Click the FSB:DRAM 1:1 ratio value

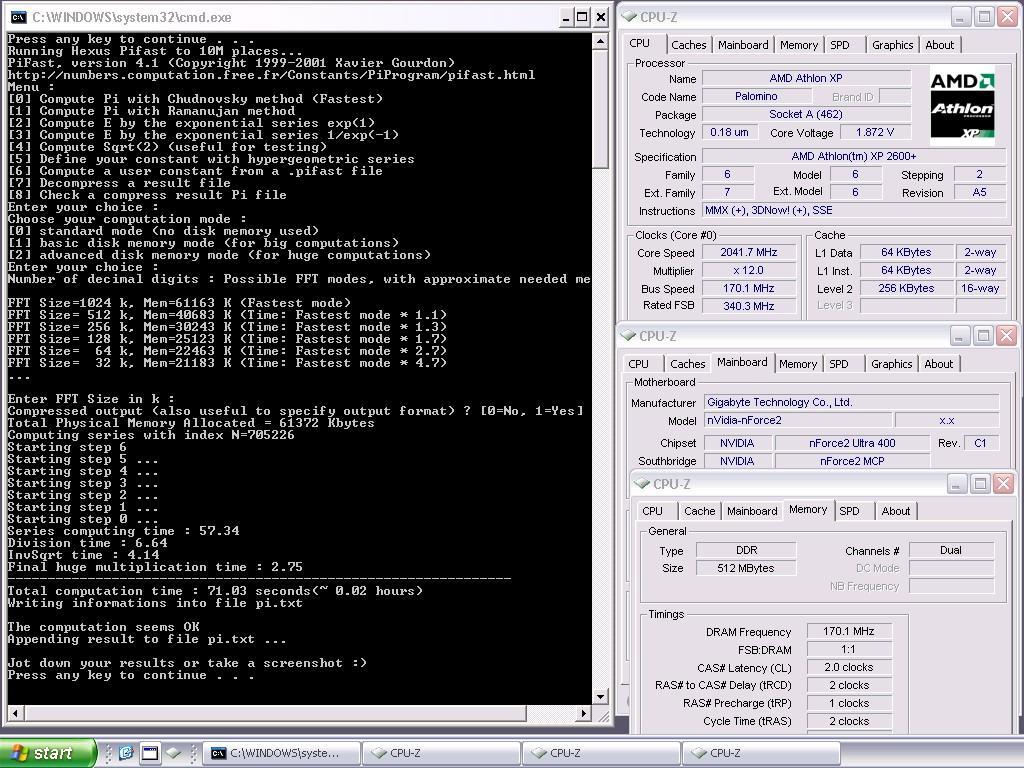point(848,649)
